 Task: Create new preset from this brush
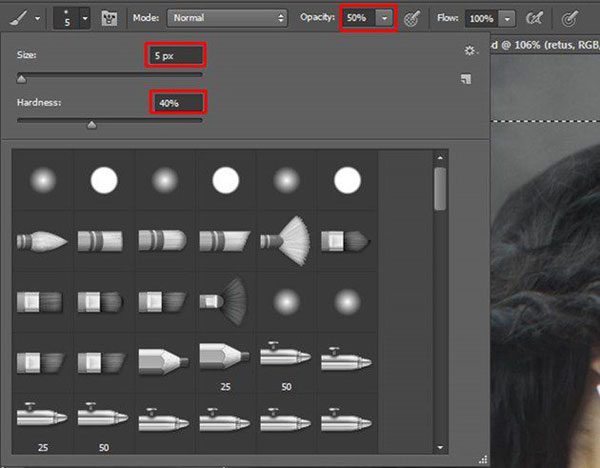466,79
